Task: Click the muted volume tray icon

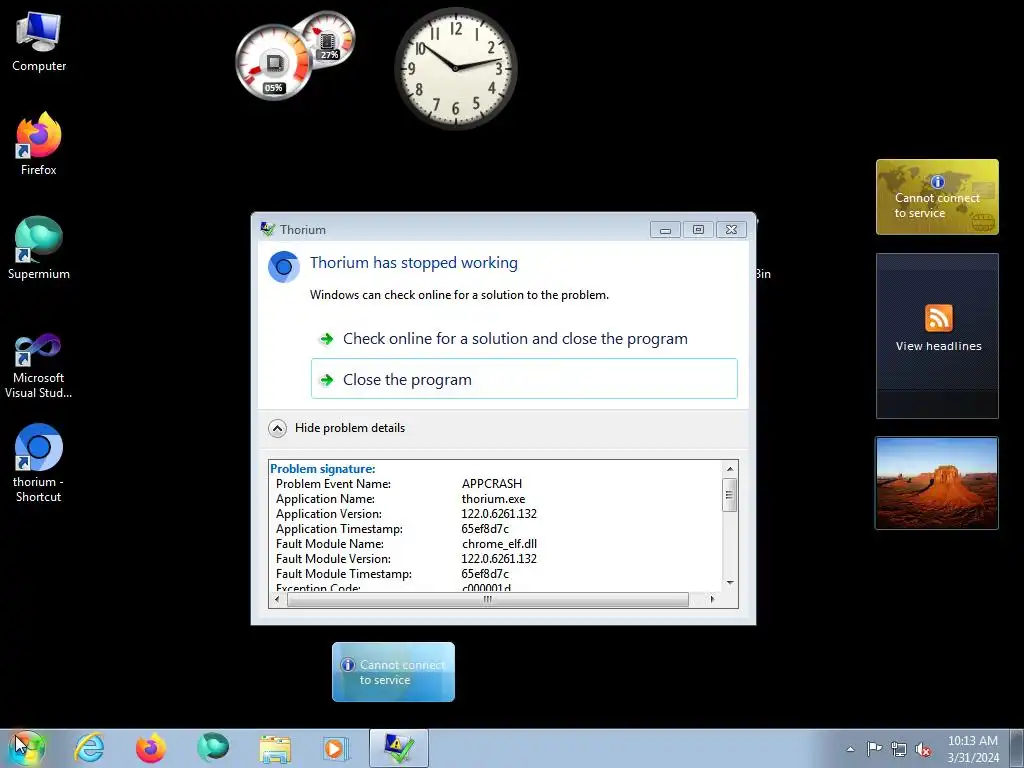Action: click(923, 749)
